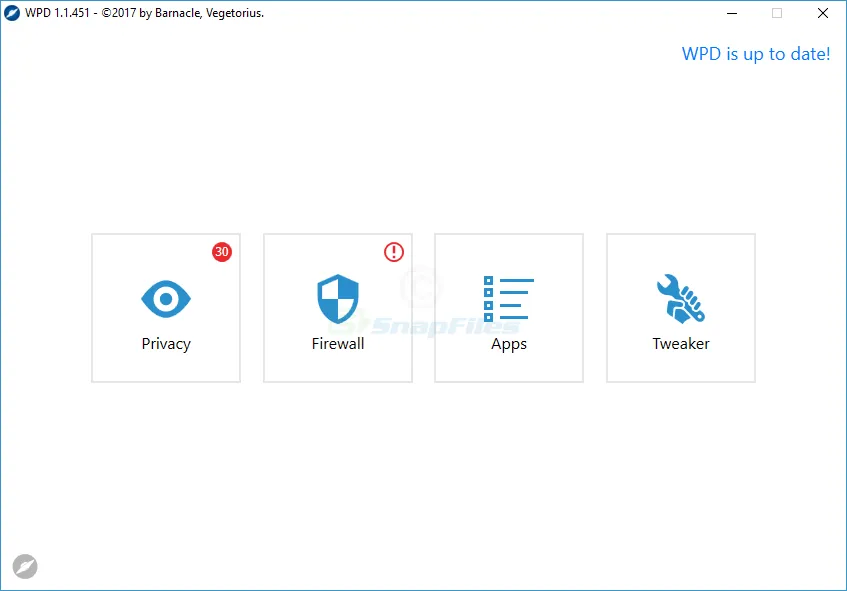The width and height of the screenshot is (847, 591).
Task: Click the WPD app icon in title bar
Action: (12, 13)
